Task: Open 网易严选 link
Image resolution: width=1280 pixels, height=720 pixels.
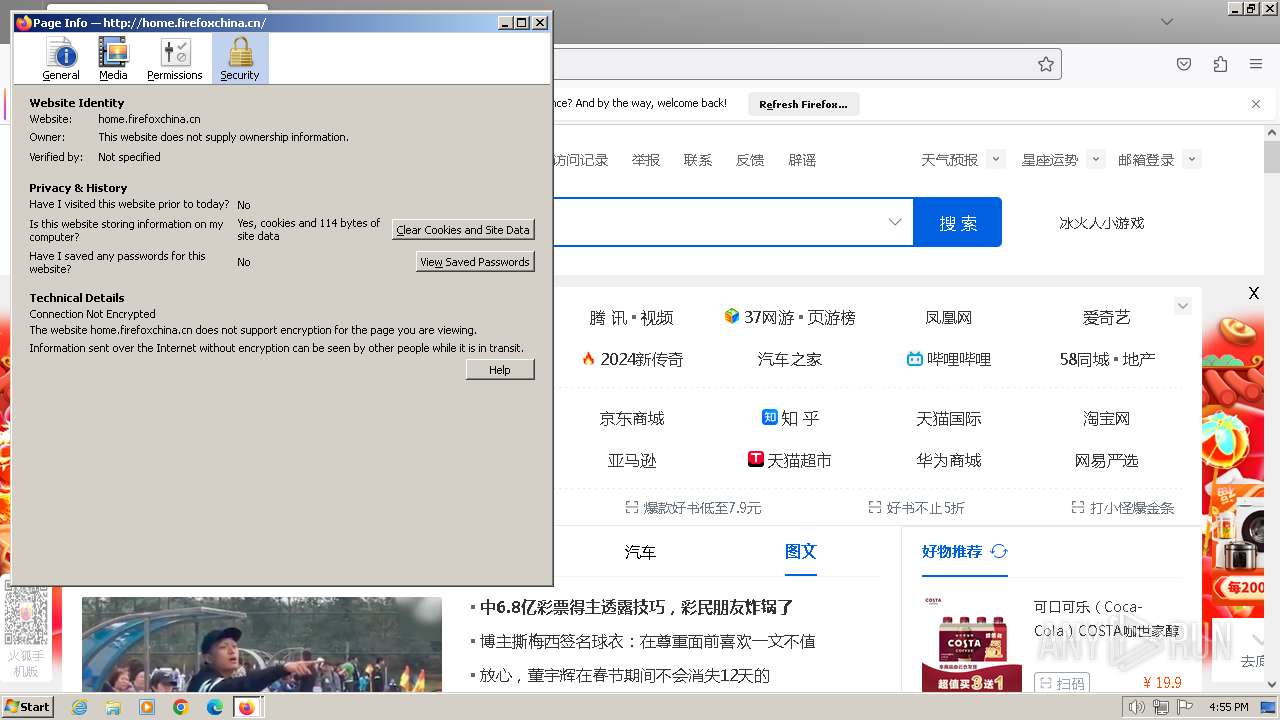Action: 1106,461
